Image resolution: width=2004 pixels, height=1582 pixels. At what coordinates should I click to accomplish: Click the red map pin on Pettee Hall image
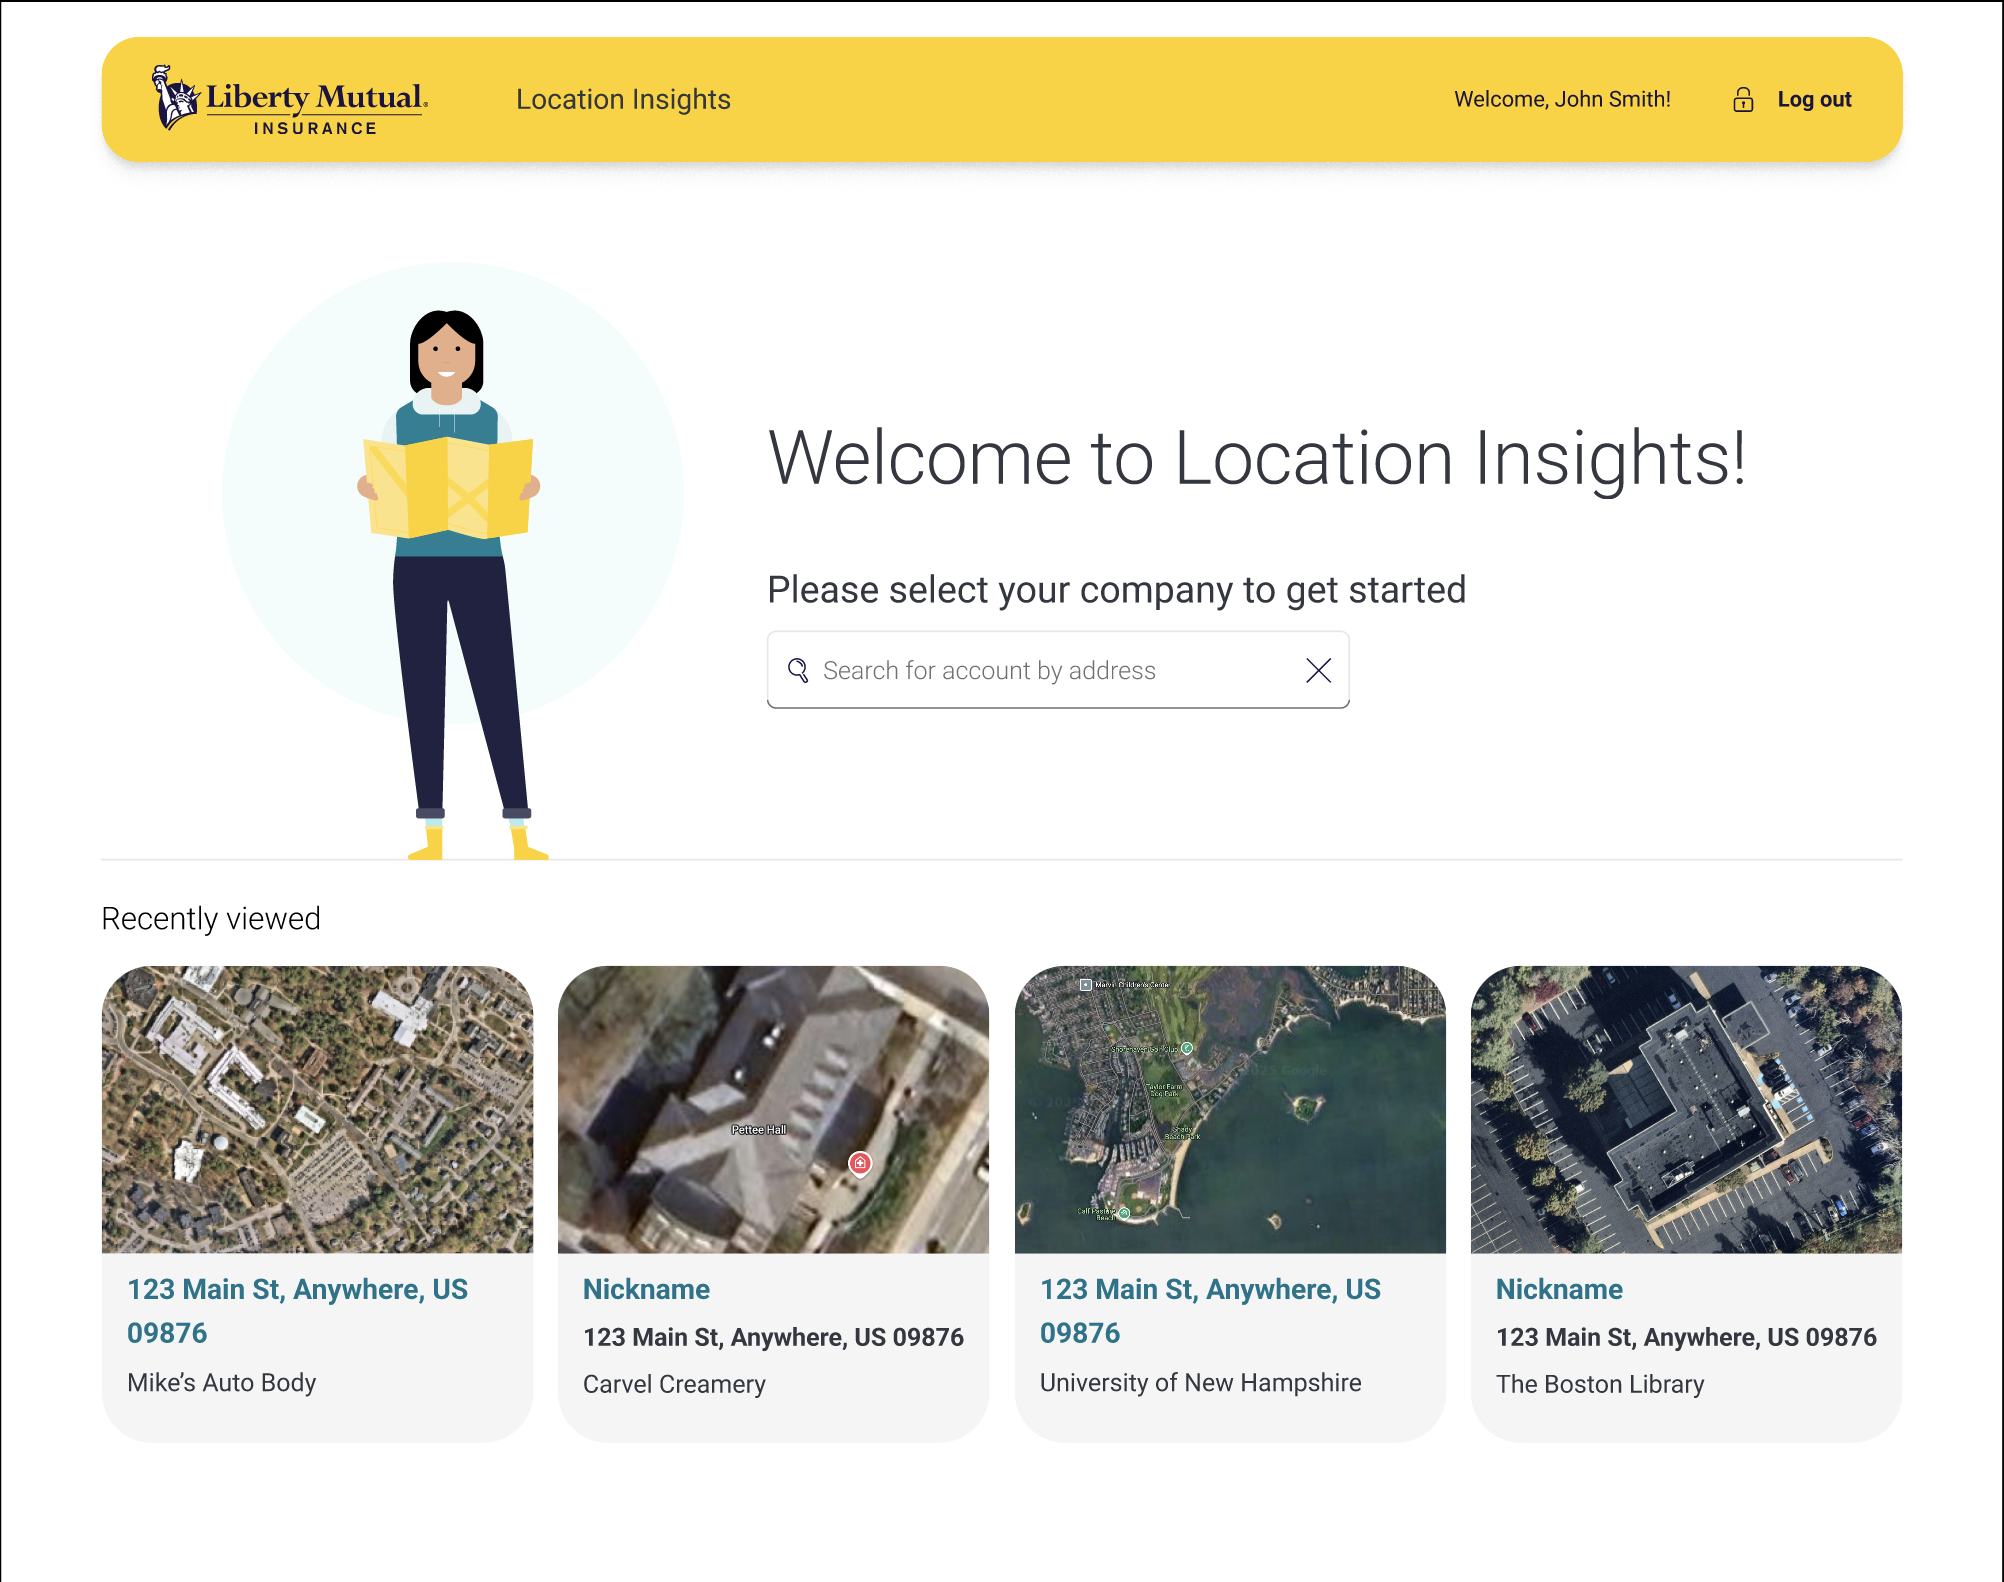(859, 1162)
